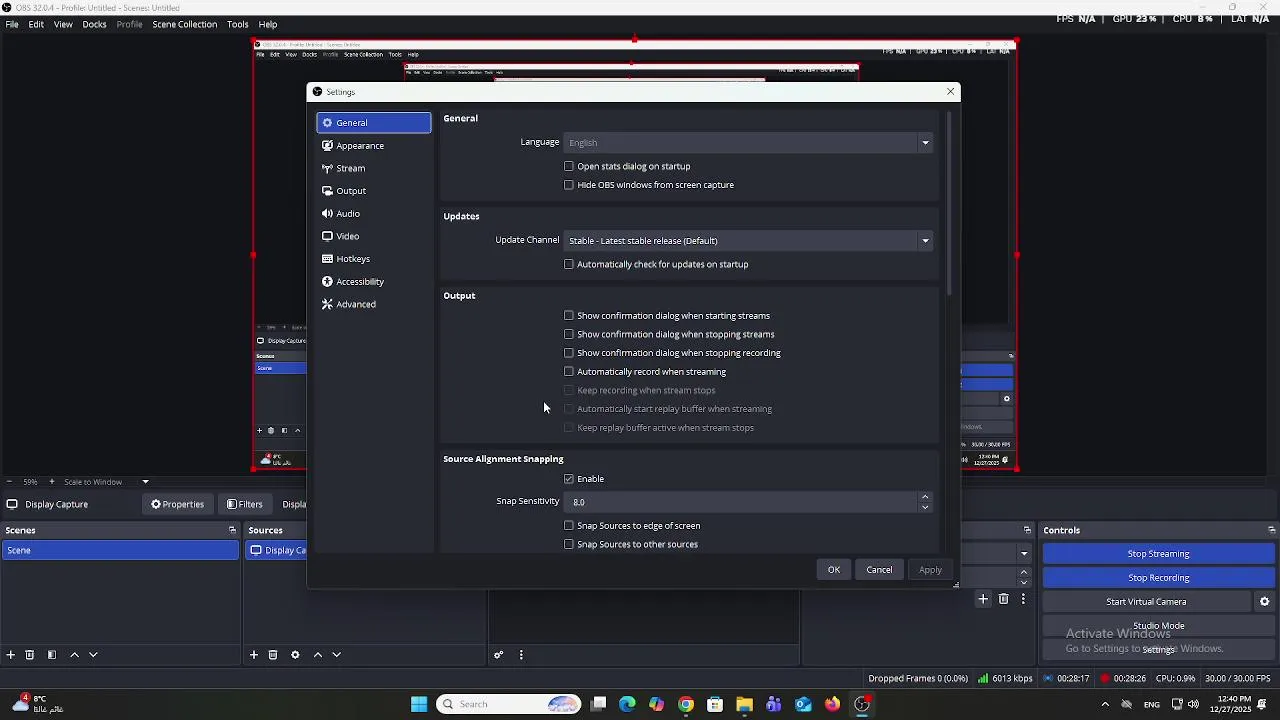
Task: Uncheck source alignment snapping Enable box
Action: coord(569,479)
